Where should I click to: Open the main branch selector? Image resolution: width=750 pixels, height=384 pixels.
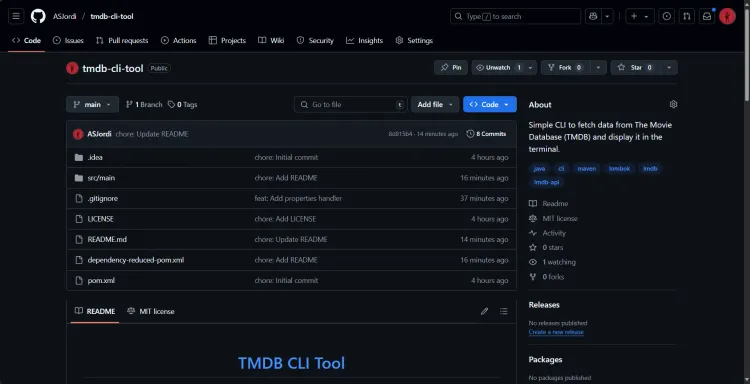(92, 104)
